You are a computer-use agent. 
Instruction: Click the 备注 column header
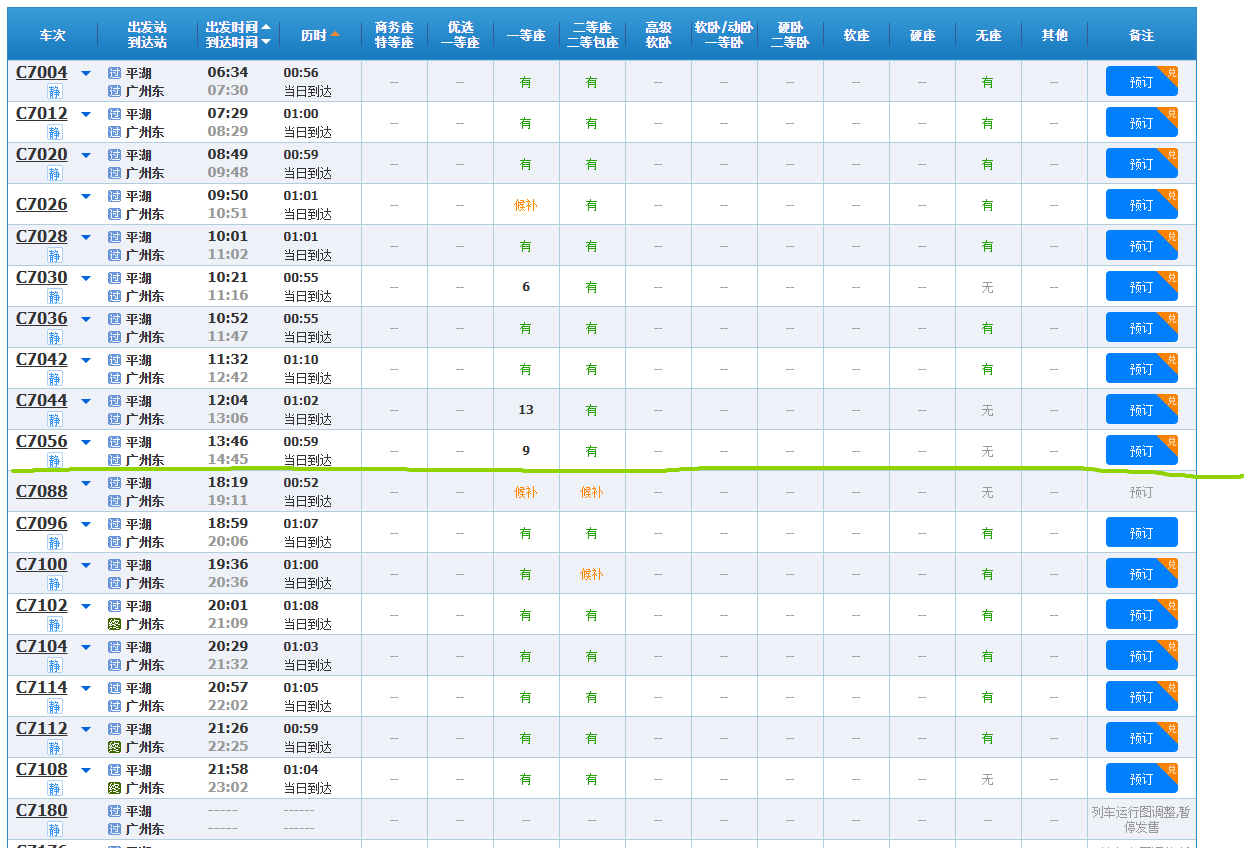pyautogui.click(x=1141, y=35)
